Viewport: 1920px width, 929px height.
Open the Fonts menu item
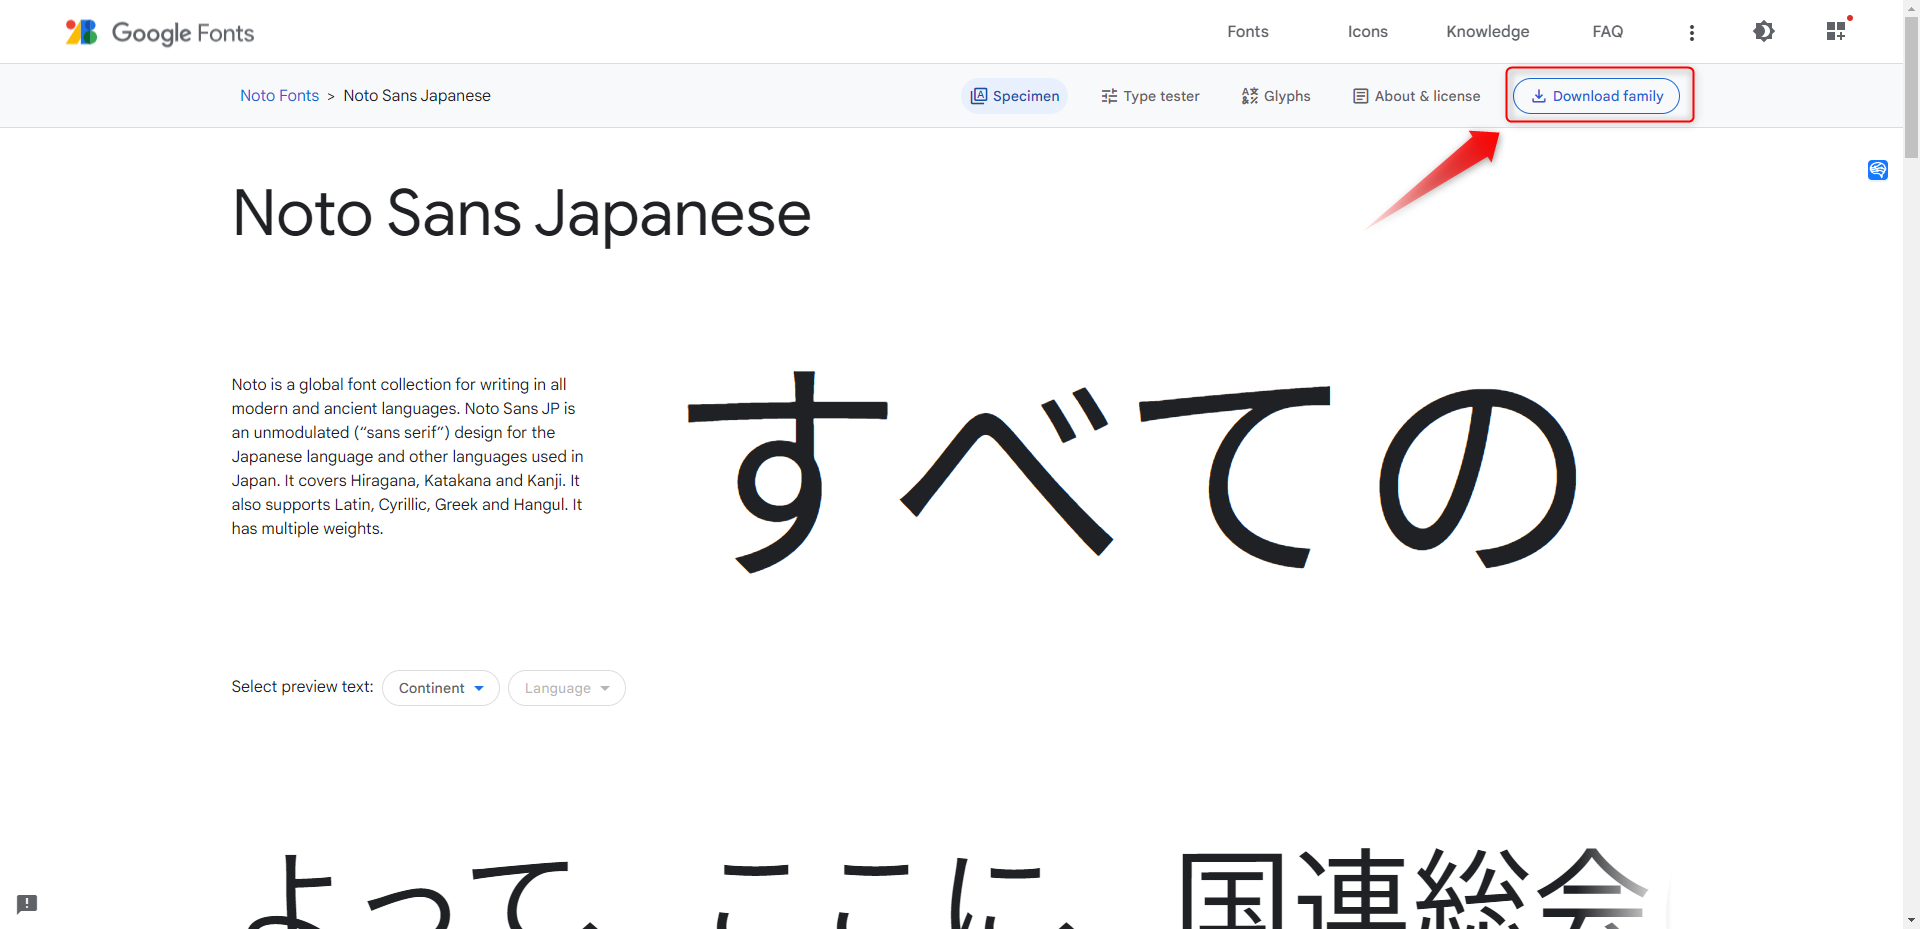(x=1247, y=32)
